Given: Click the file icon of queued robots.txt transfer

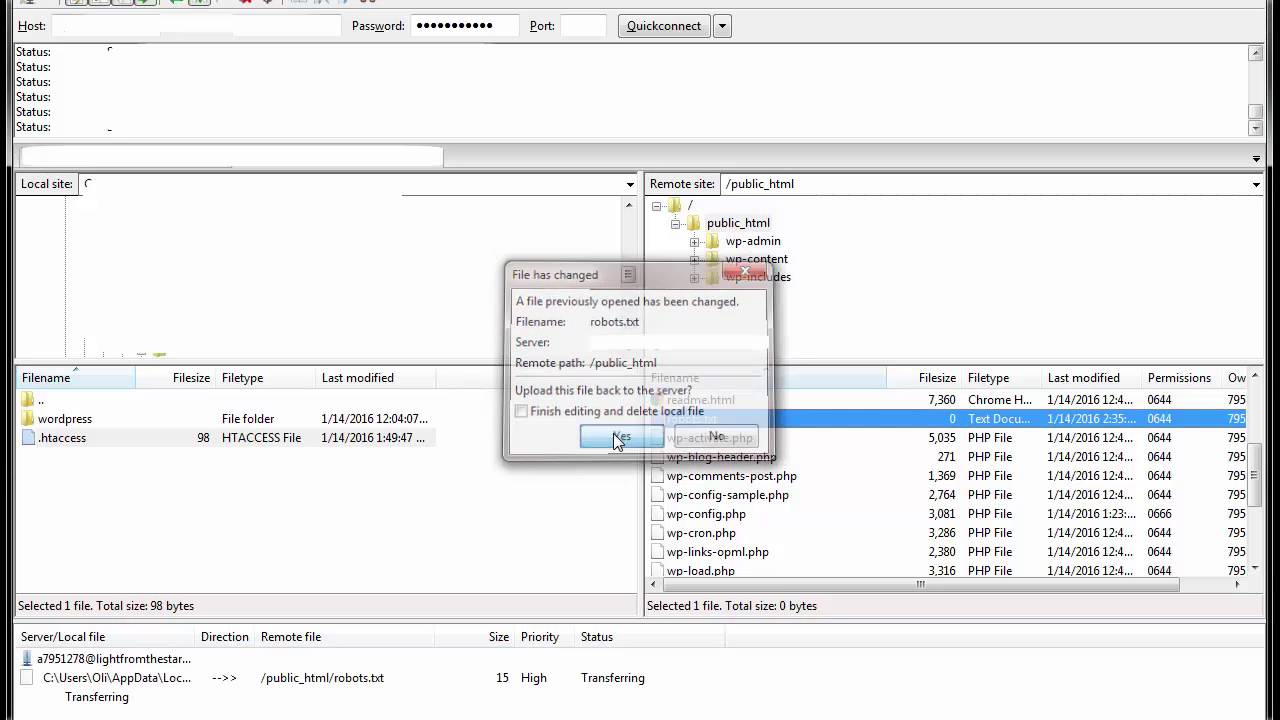Looking at the screenshot, I should click(27, 678).
